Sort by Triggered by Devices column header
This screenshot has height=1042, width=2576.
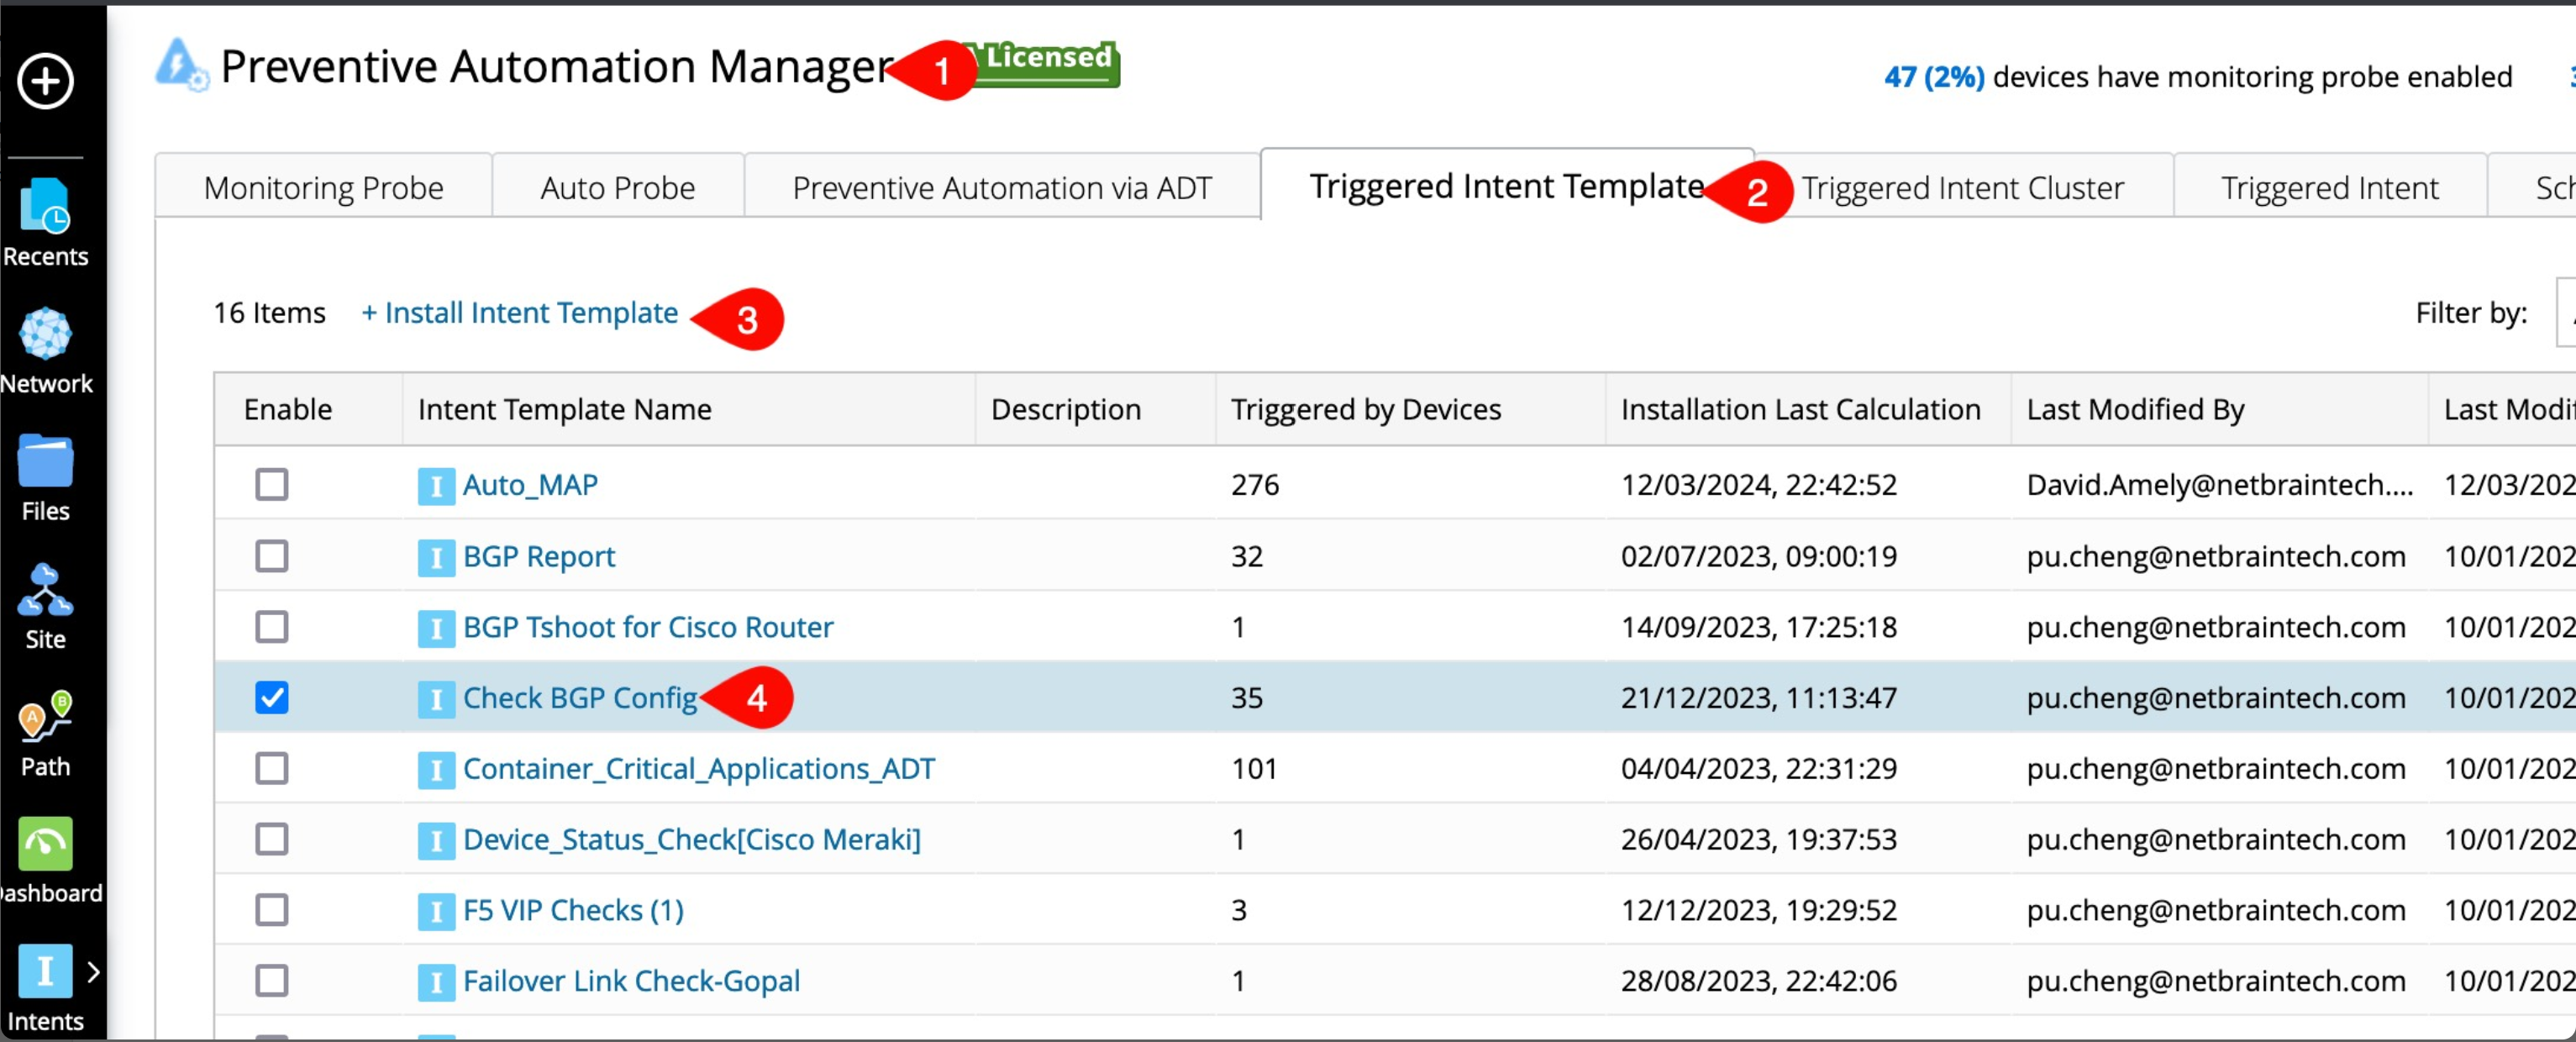1365,409
